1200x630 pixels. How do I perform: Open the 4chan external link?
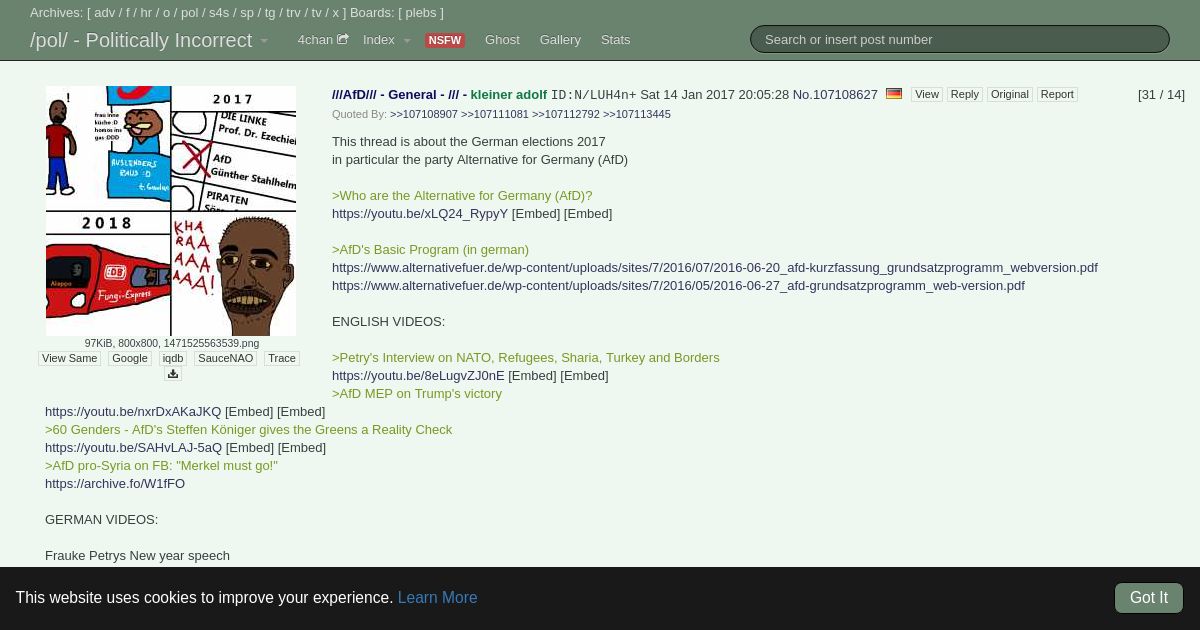pos(322,40)
